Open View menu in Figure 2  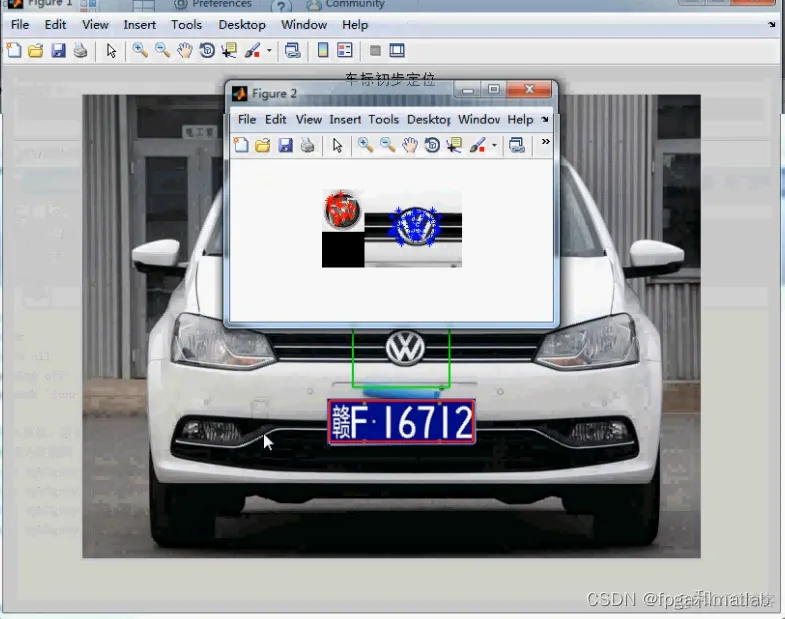tap(308, 119)
